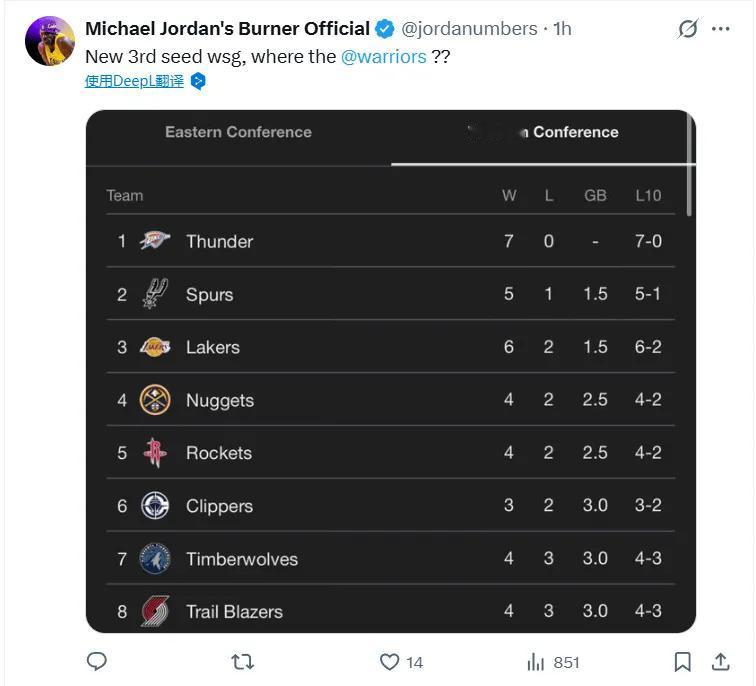
Task: Click the reply comment icon
Action: [97, 661]
